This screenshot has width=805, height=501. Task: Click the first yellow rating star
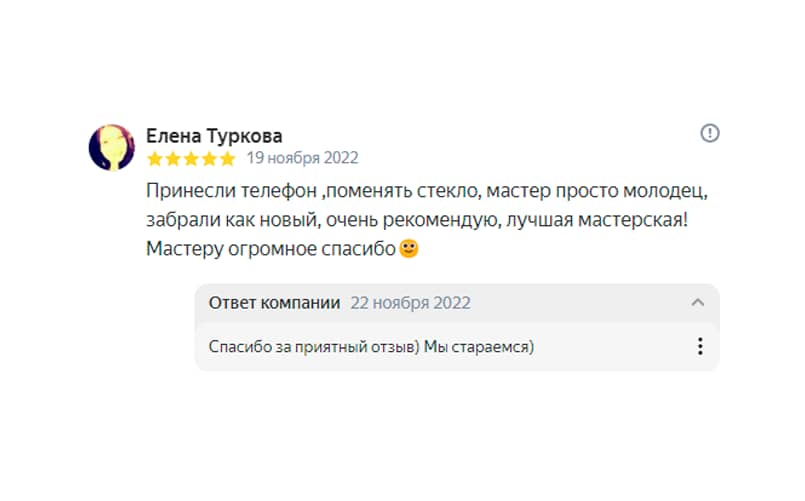pos(154,158)
